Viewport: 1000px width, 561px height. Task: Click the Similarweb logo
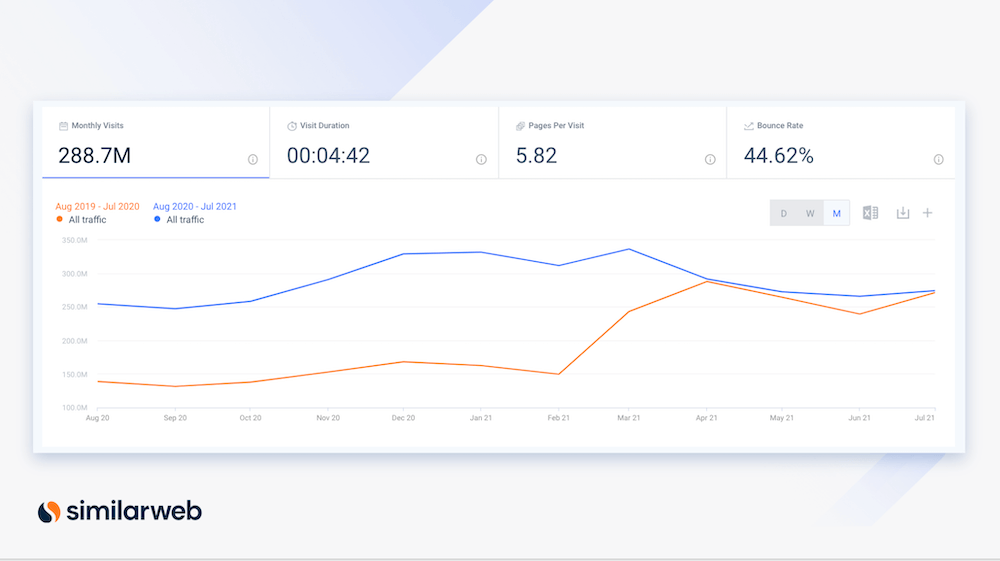119,511
